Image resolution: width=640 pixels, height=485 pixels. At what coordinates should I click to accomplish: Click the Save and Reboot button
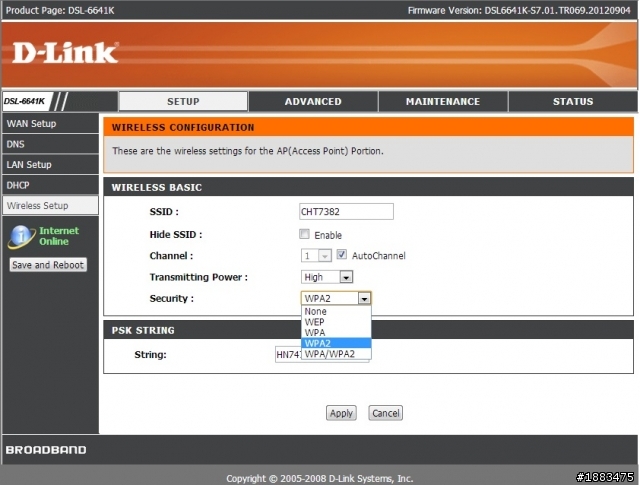click(48, 265)
